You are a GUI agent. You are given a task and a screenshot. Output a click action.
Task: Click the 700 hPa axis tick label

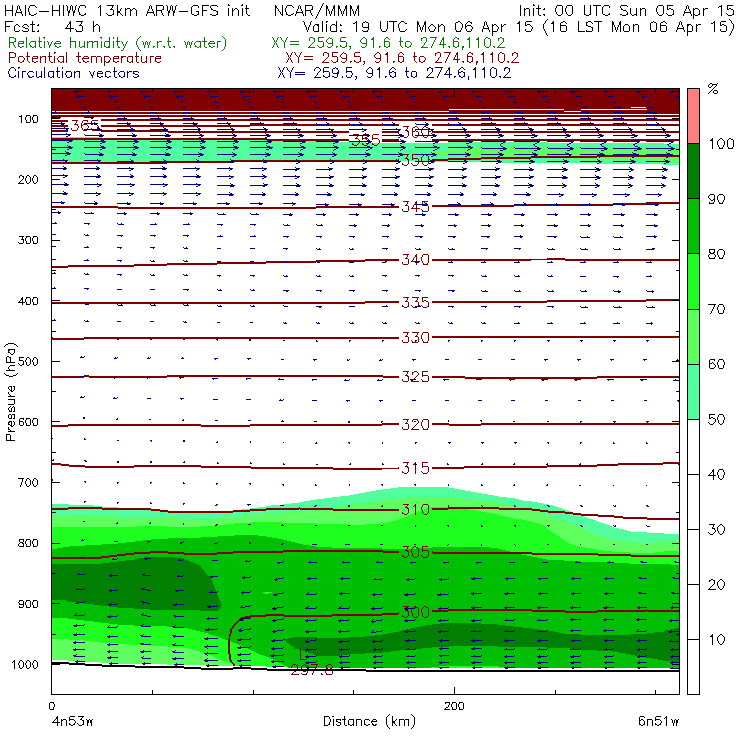pos(28,483)
